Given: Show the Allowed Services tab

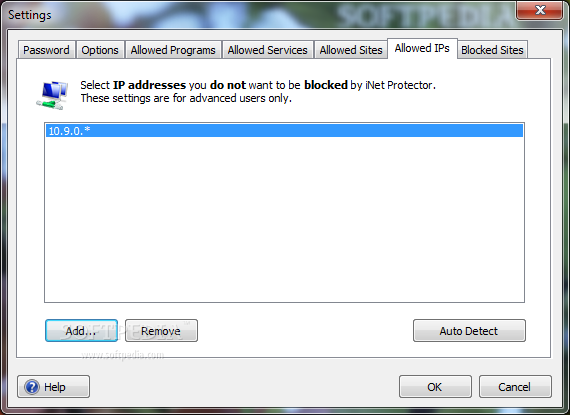Looking at the screenshot, I should (268, 50).
